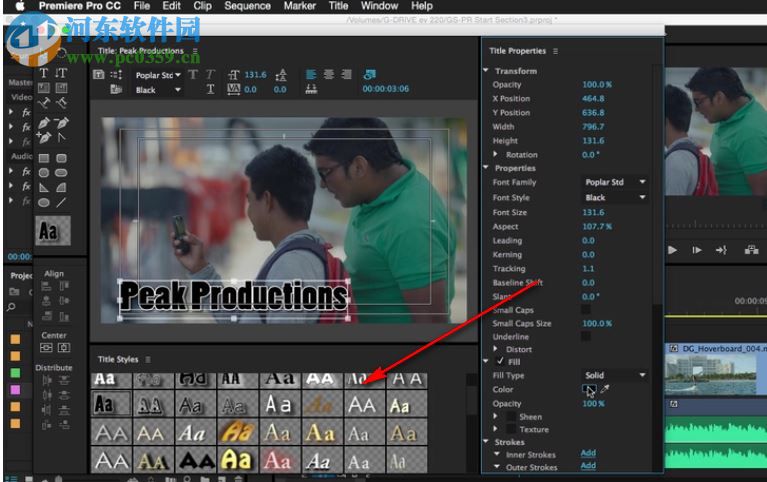Select the Vertical Type tool
Image resolution: width=767 pixels, height=482 pixels.
[61, 73]
